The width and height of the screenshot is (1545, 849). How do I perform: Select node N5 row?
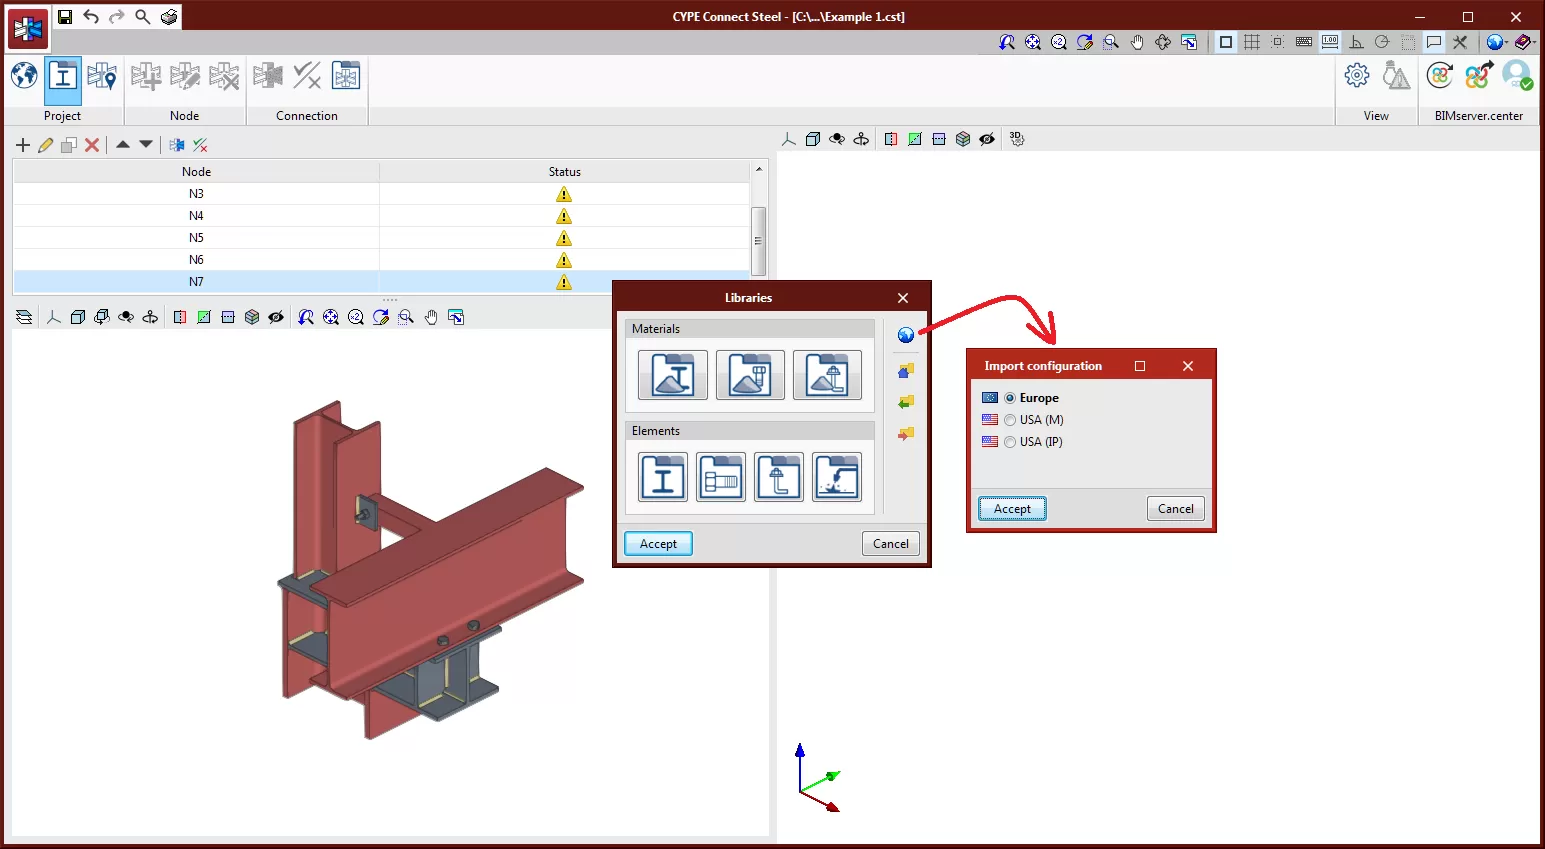(x=381, y=238)
